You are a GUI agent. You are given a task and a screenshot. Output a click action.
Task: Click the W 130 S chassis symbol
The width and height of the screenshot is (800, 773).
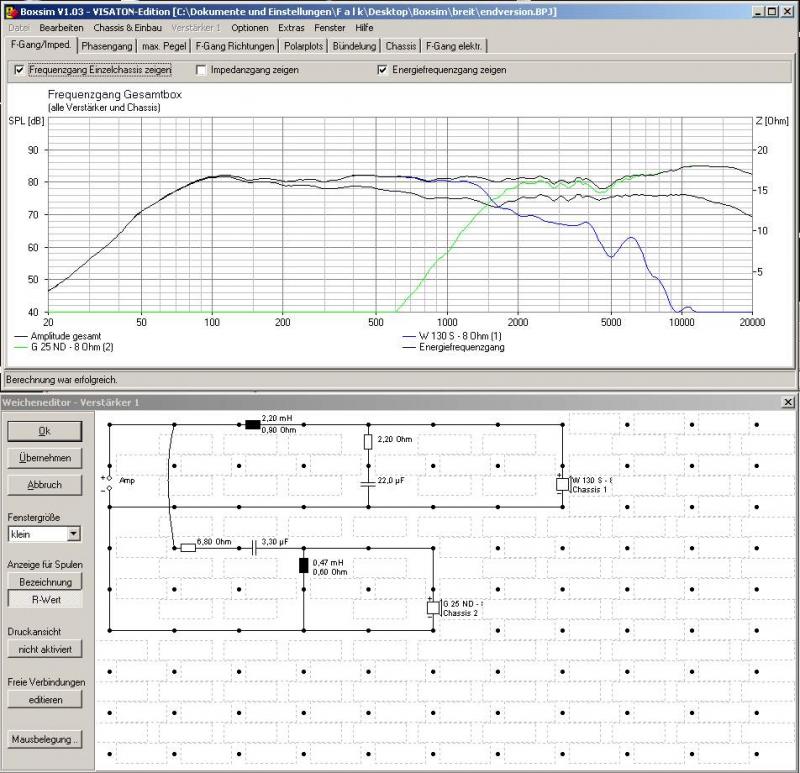562,484
